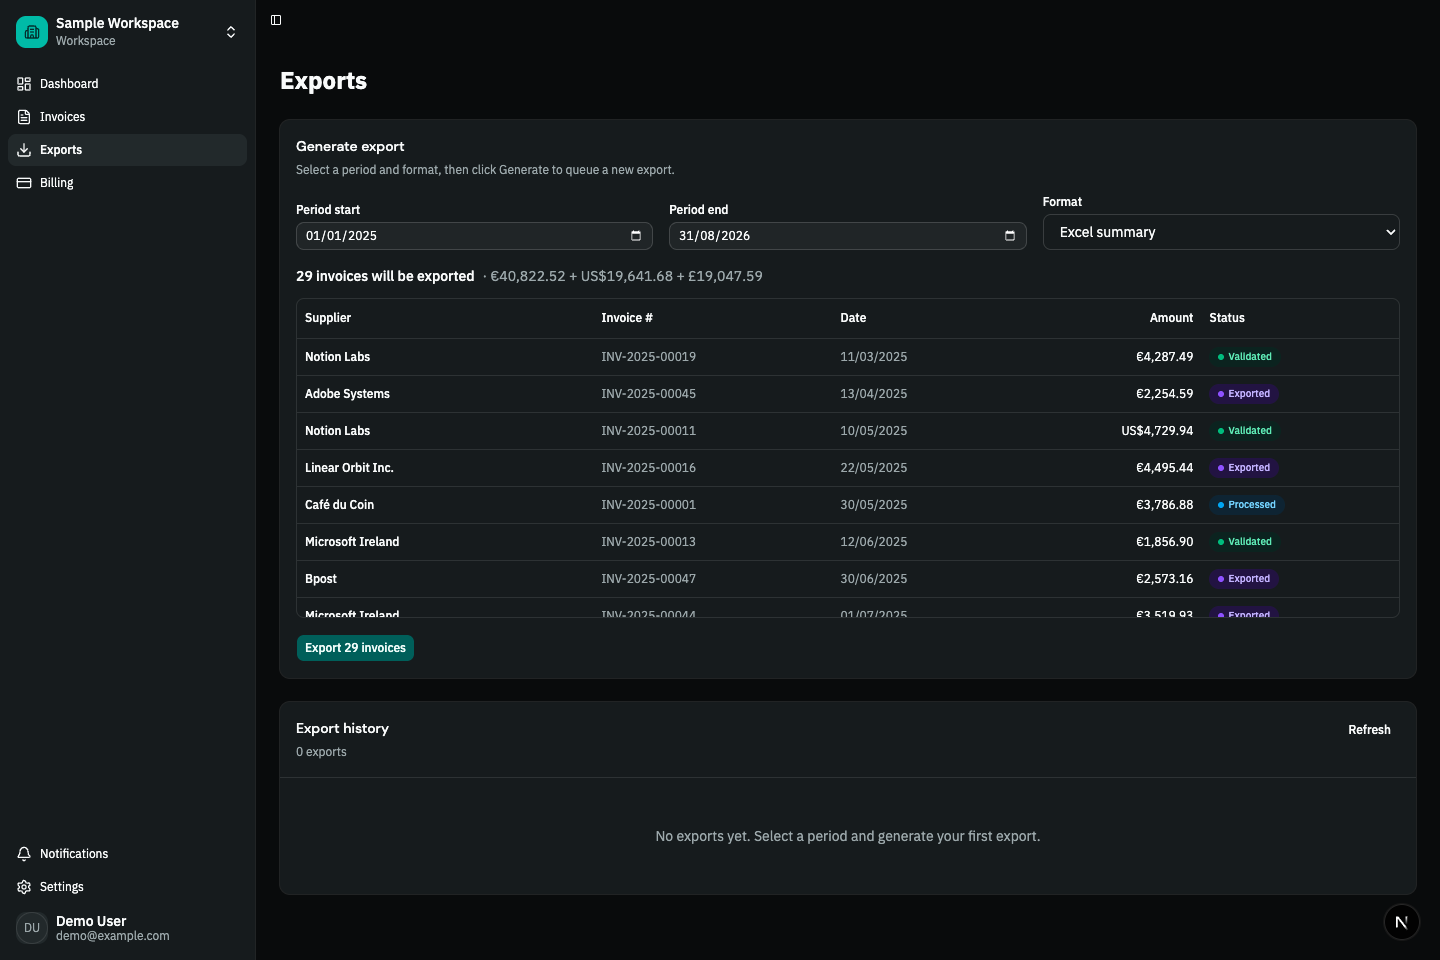Screen dimensions: 1440x960
Task: Click the Billing card icon
Action: click(24, 183)
